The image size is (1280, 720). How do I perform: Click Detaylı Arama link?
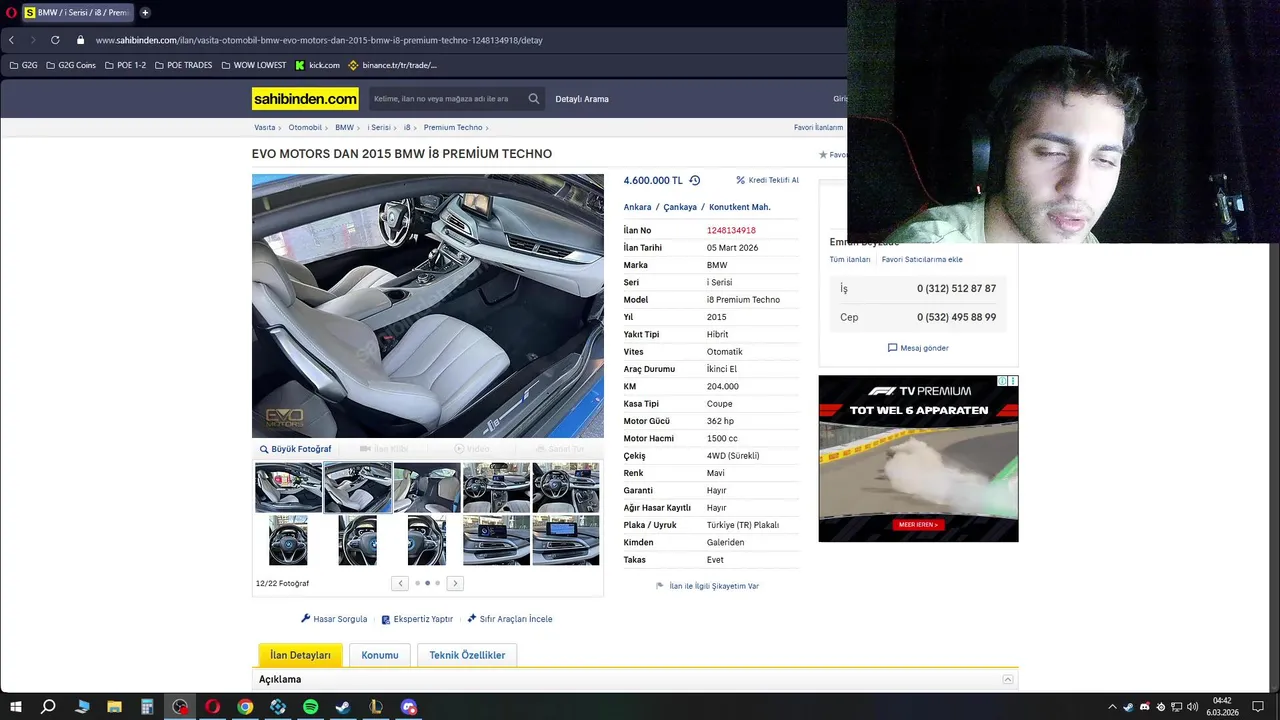pos(582,99)
